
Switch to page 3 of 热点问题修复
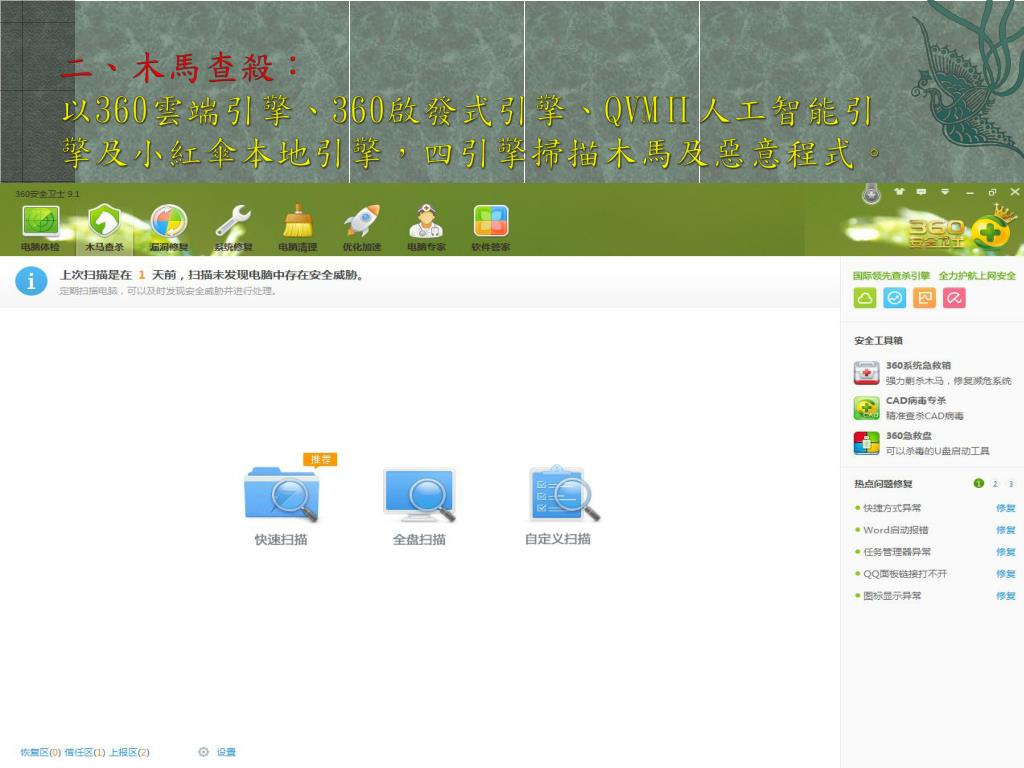click(x=1011, y=484)
